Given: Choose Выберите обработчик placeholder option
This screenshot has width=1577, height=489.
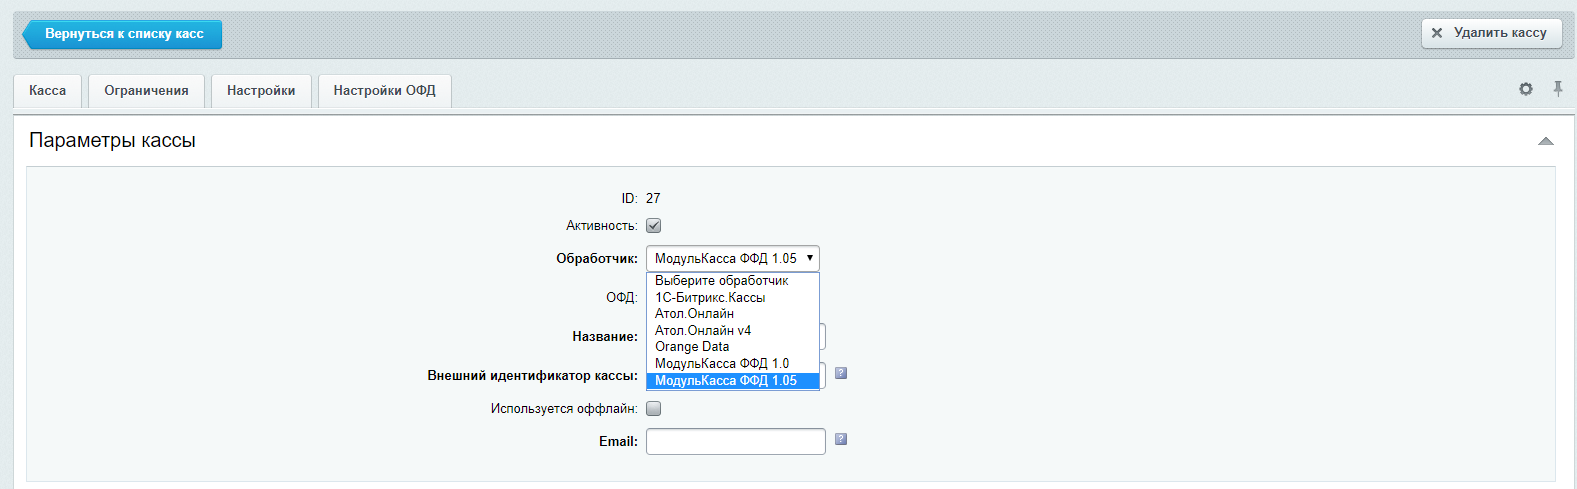Looking at the screenshot, I should click(721, 281).
